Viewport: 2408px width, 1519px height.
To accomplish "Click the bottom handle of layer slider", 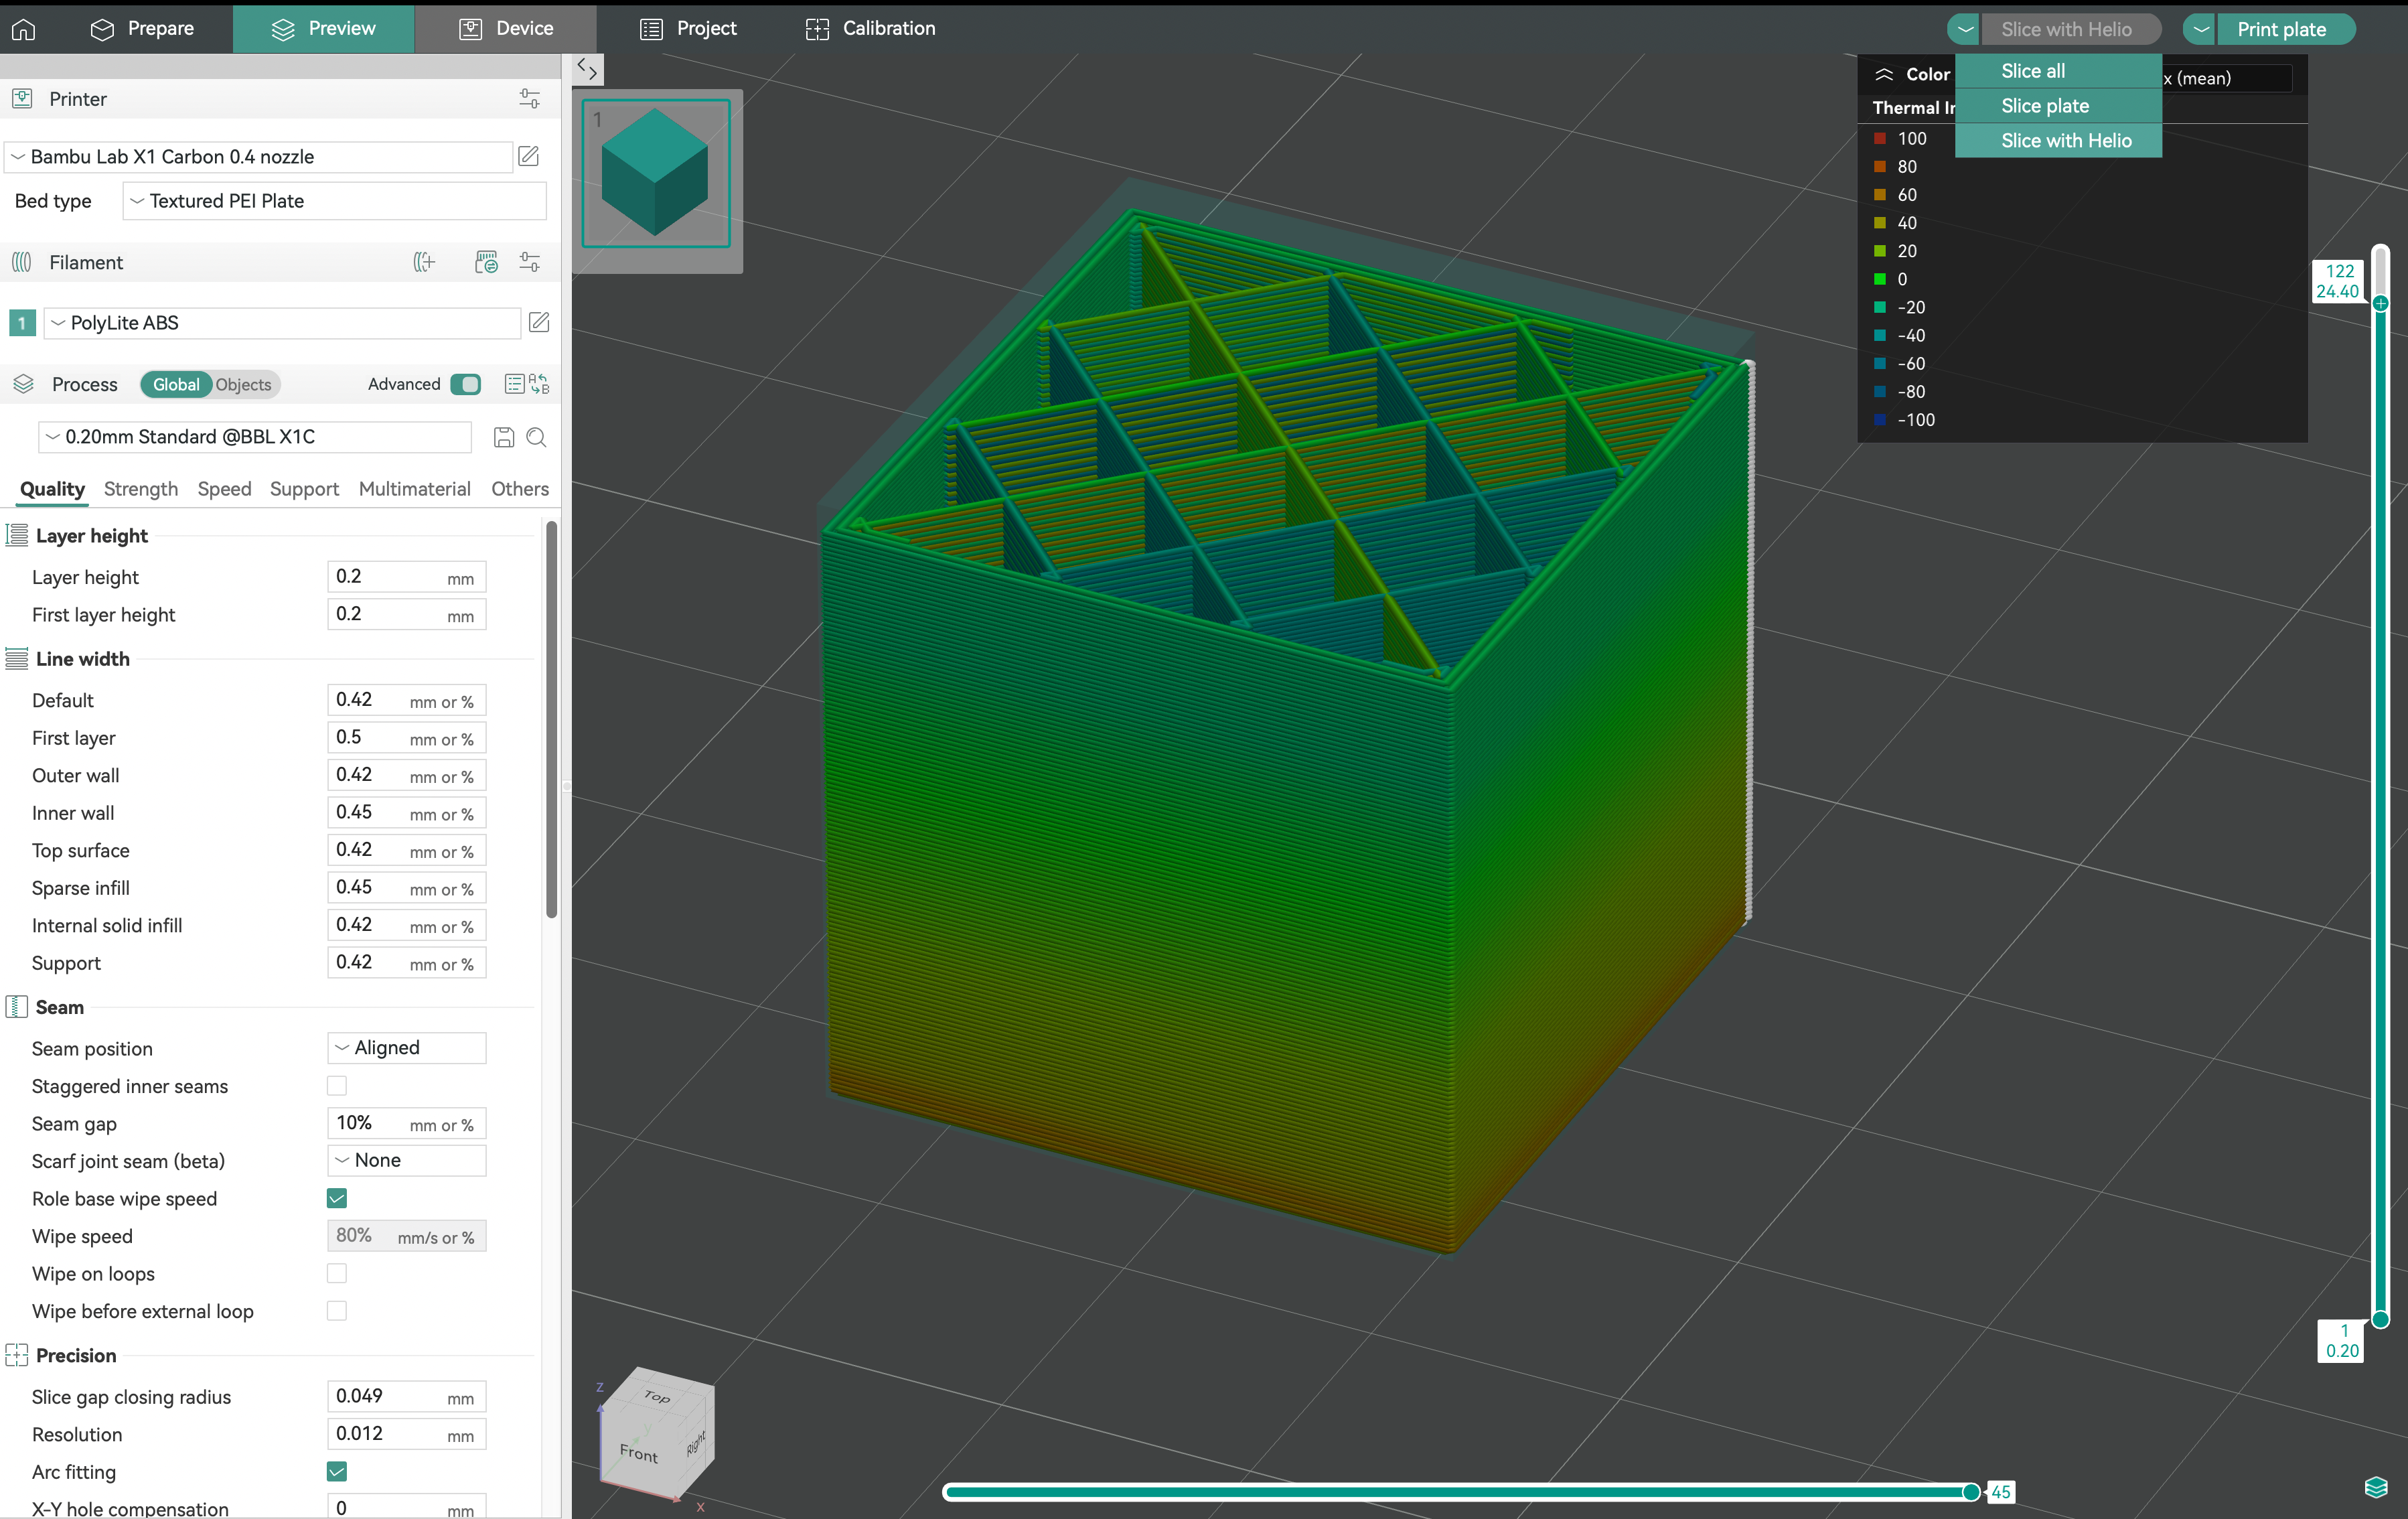I will pyautogui.click(x=2381, y=1320).
